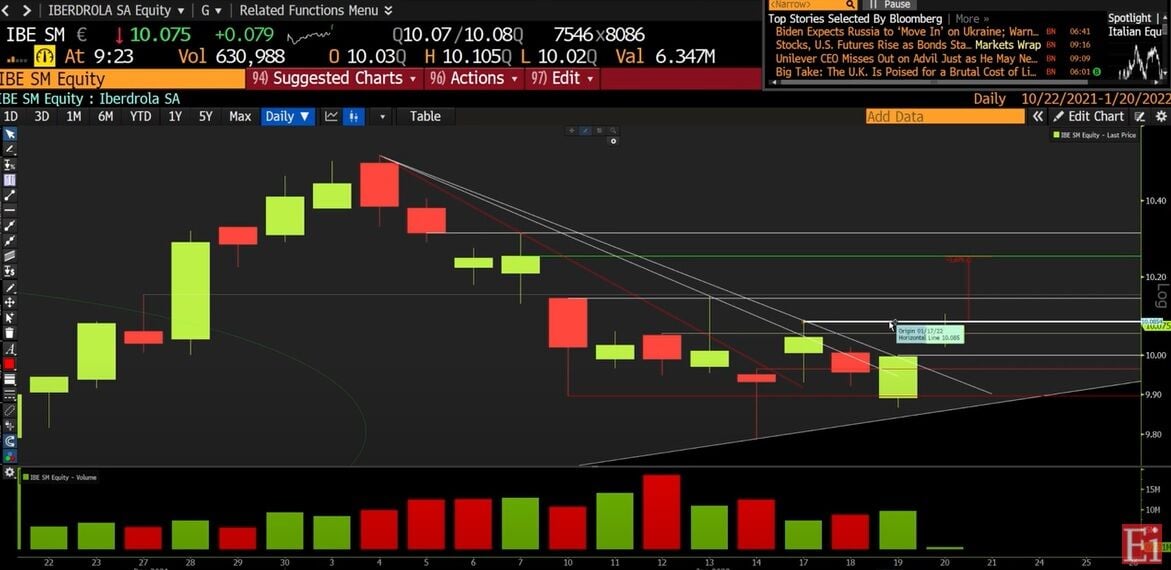Click the annotate pencil-square icon beside Edit Chart
1171x570 pixels.
click(x=1140, y=117)
